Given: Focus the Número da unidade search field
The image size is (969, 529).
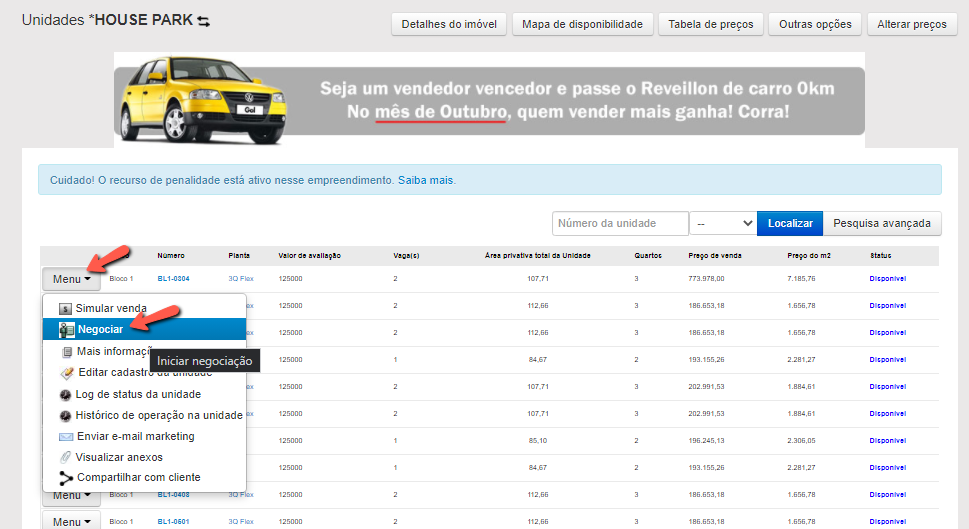Looking at the screenshot, I should click(x=620, y=224).
